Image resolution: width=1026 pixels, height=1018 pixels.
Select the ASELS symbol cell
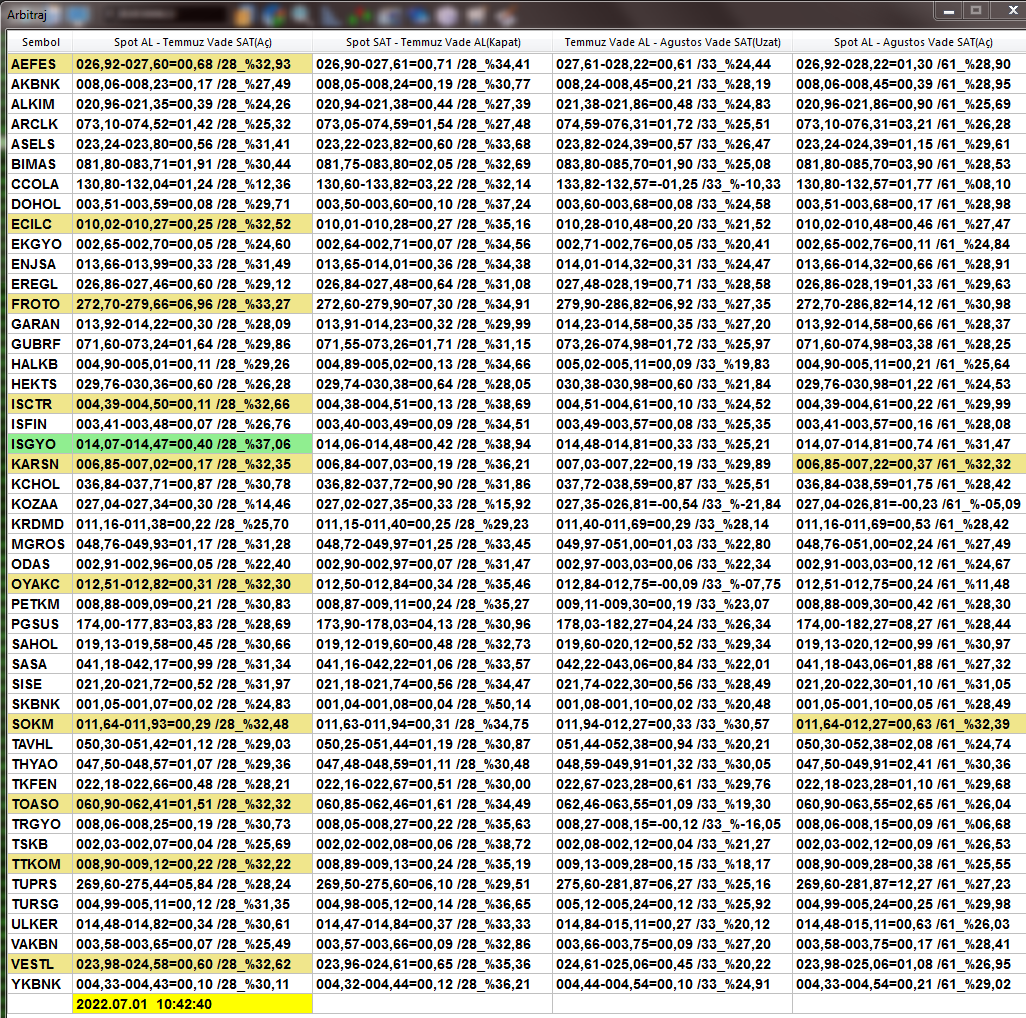pyautogui.click(x=40, y=144)
